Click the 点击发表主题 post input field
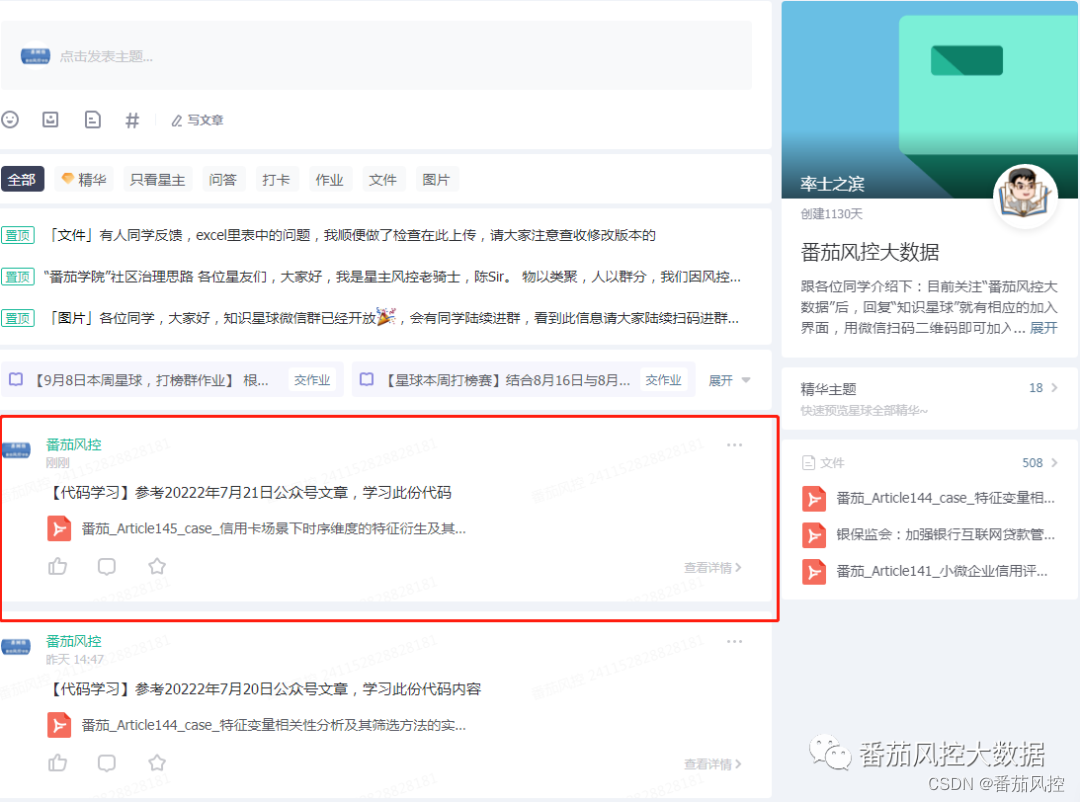 [376, 56]
